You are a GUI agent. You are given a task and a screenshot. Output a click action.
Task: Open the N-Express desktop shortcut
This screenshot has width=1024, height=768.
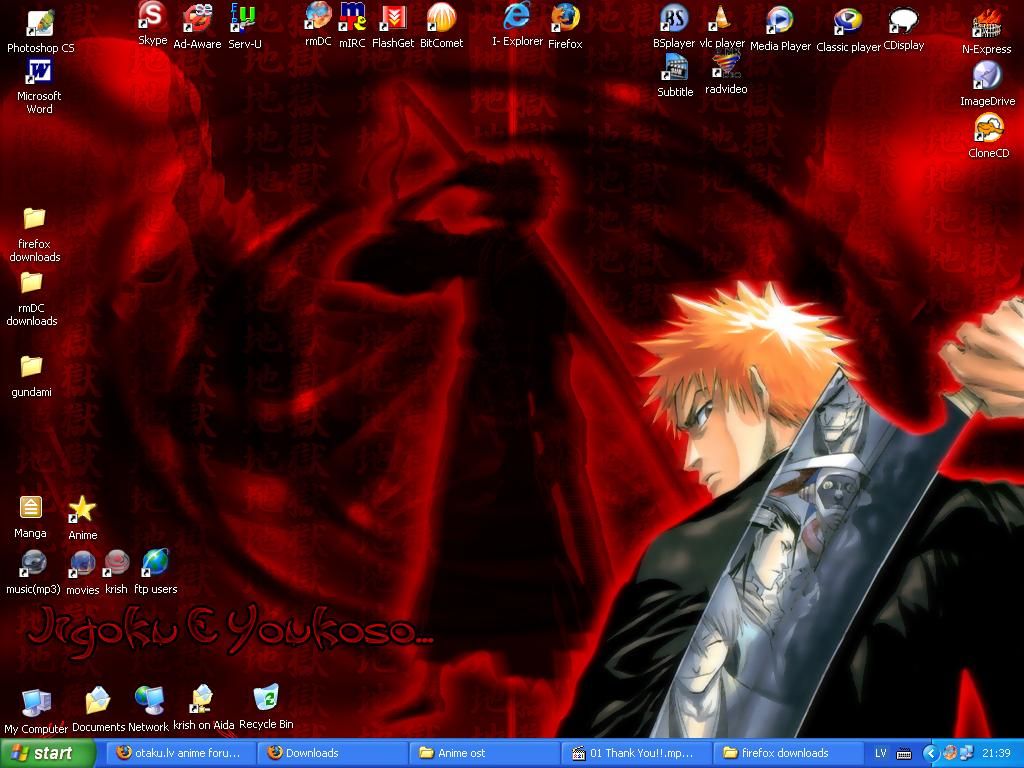pos(987,24)
